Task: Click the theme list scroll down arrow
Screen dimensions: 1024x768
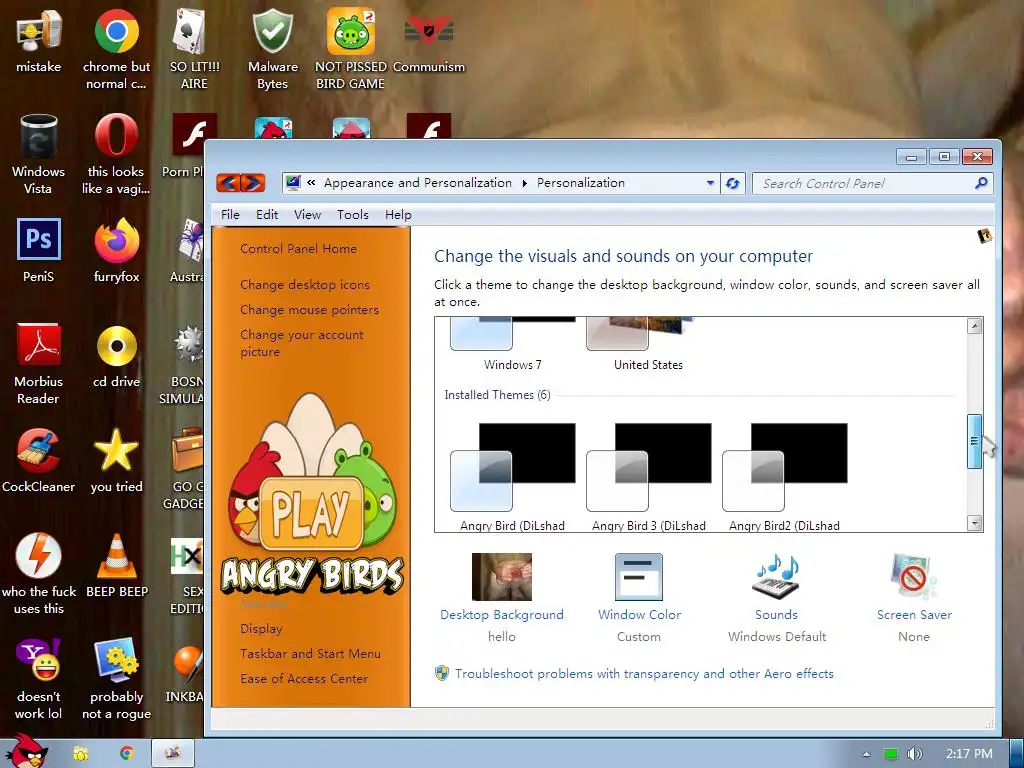Action: click(974, 523)
